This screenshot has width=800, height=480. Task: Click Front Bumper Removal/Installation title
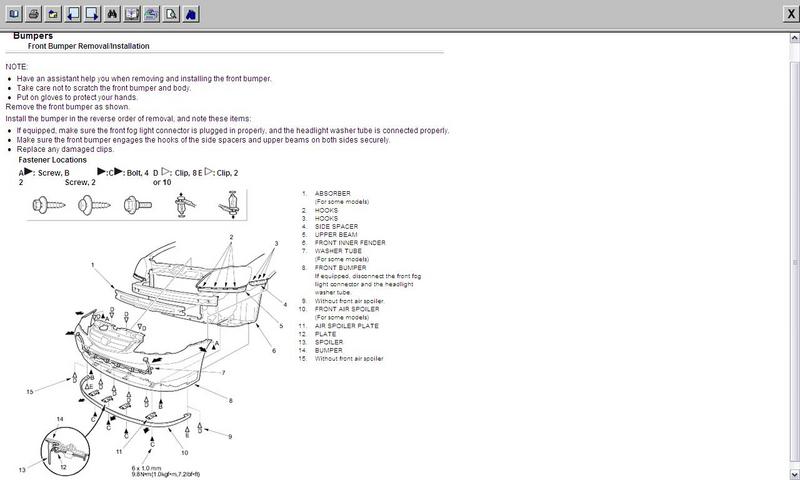click(89, 46)
